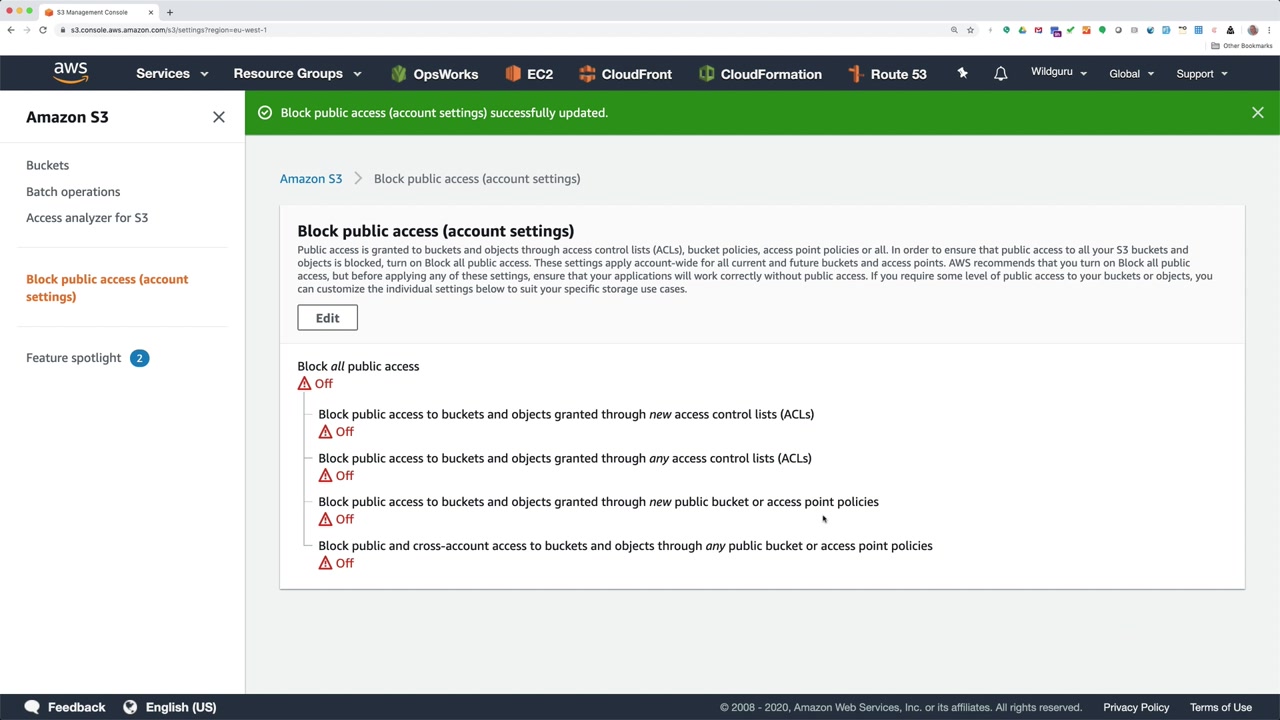The width and height of the screenshot is (1280, 720).
Task: Click the Amazon S3 sidebar heading
Action: (x=67, y=117)
